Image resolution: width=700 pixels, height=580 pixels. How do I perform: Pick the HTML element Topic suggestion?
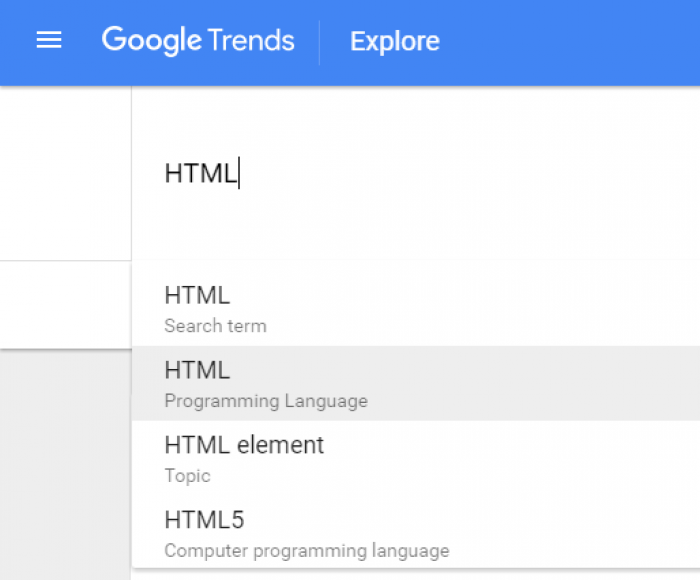click(x=416, y=458)
